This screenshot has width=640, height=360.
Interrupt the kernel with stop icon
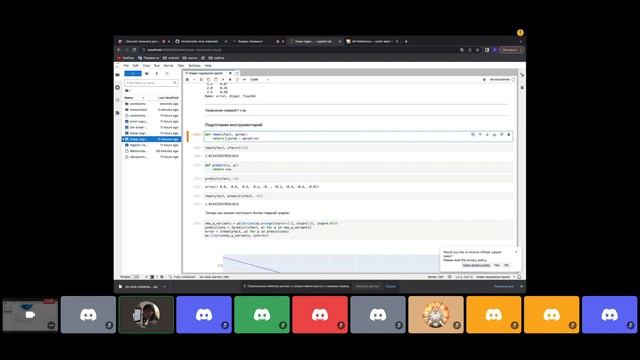pos(230,80)
